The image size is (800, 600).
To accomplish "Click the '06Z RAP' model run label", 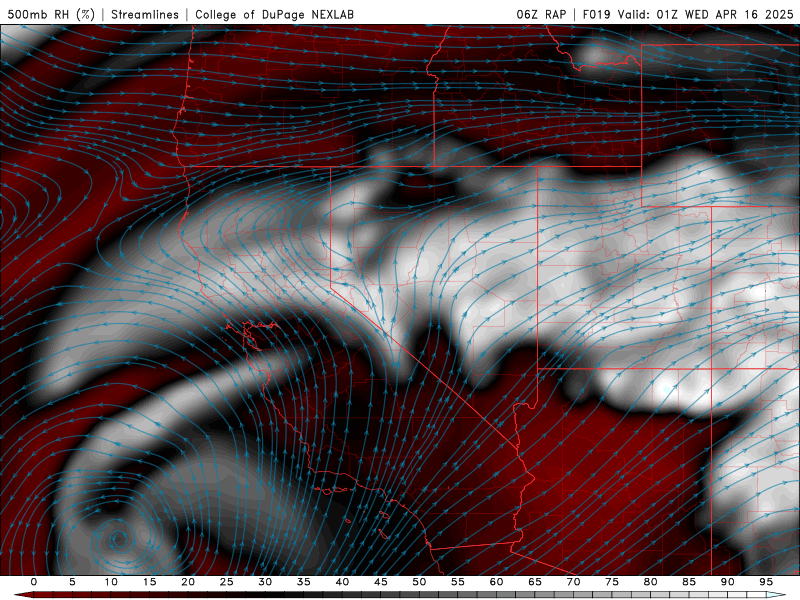I will [541, 14].
